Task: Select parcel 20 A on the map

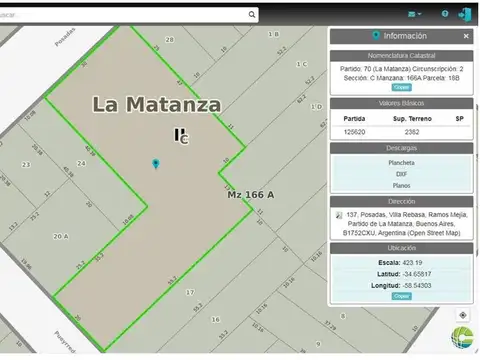Action: (61, 236)
